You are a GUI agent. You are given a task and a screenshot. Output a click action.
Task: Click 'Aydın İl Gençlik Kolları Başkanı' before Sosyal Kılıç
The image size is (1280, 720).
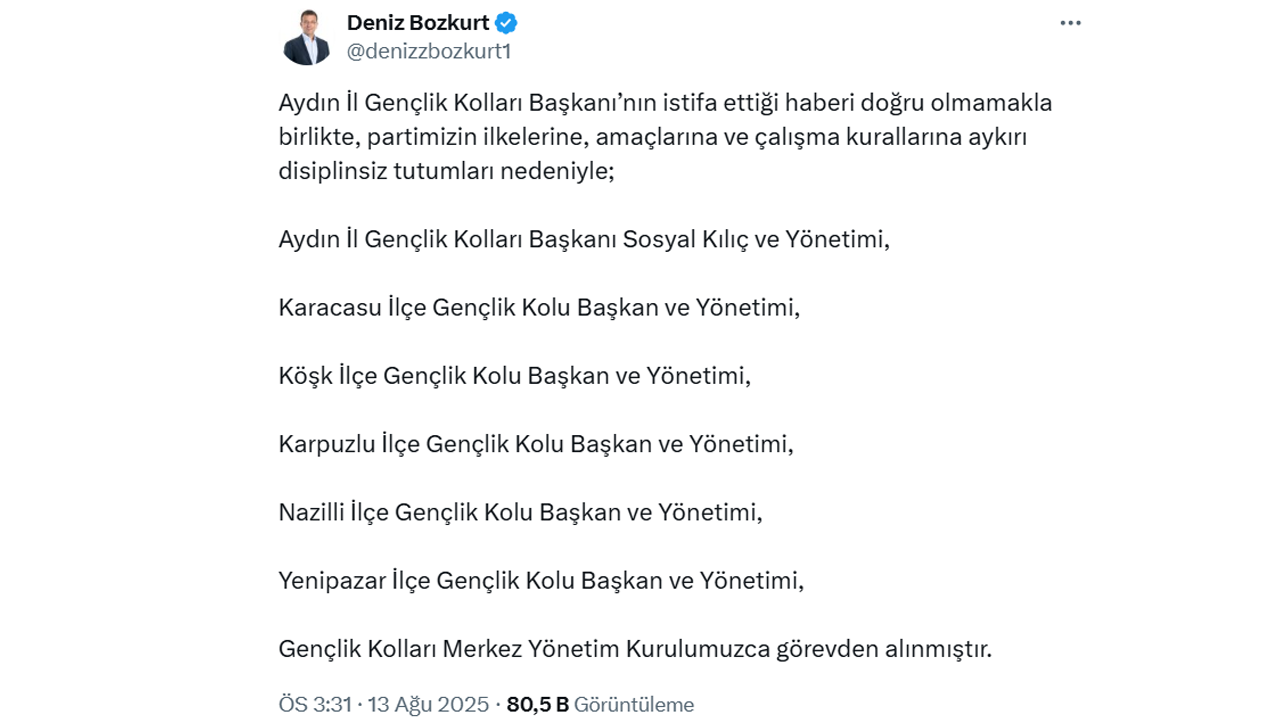pyautogui.click(x=447, y=239)
